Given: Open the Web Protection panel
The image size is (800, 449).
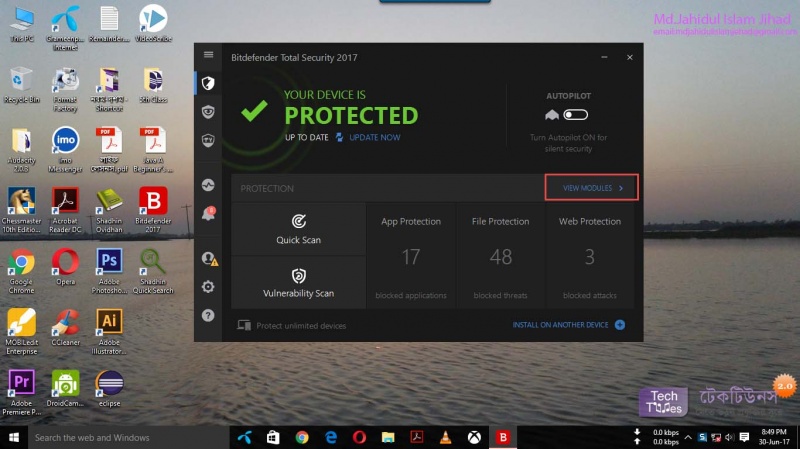Looking at the screenshot, I should (x=590, y=256).
